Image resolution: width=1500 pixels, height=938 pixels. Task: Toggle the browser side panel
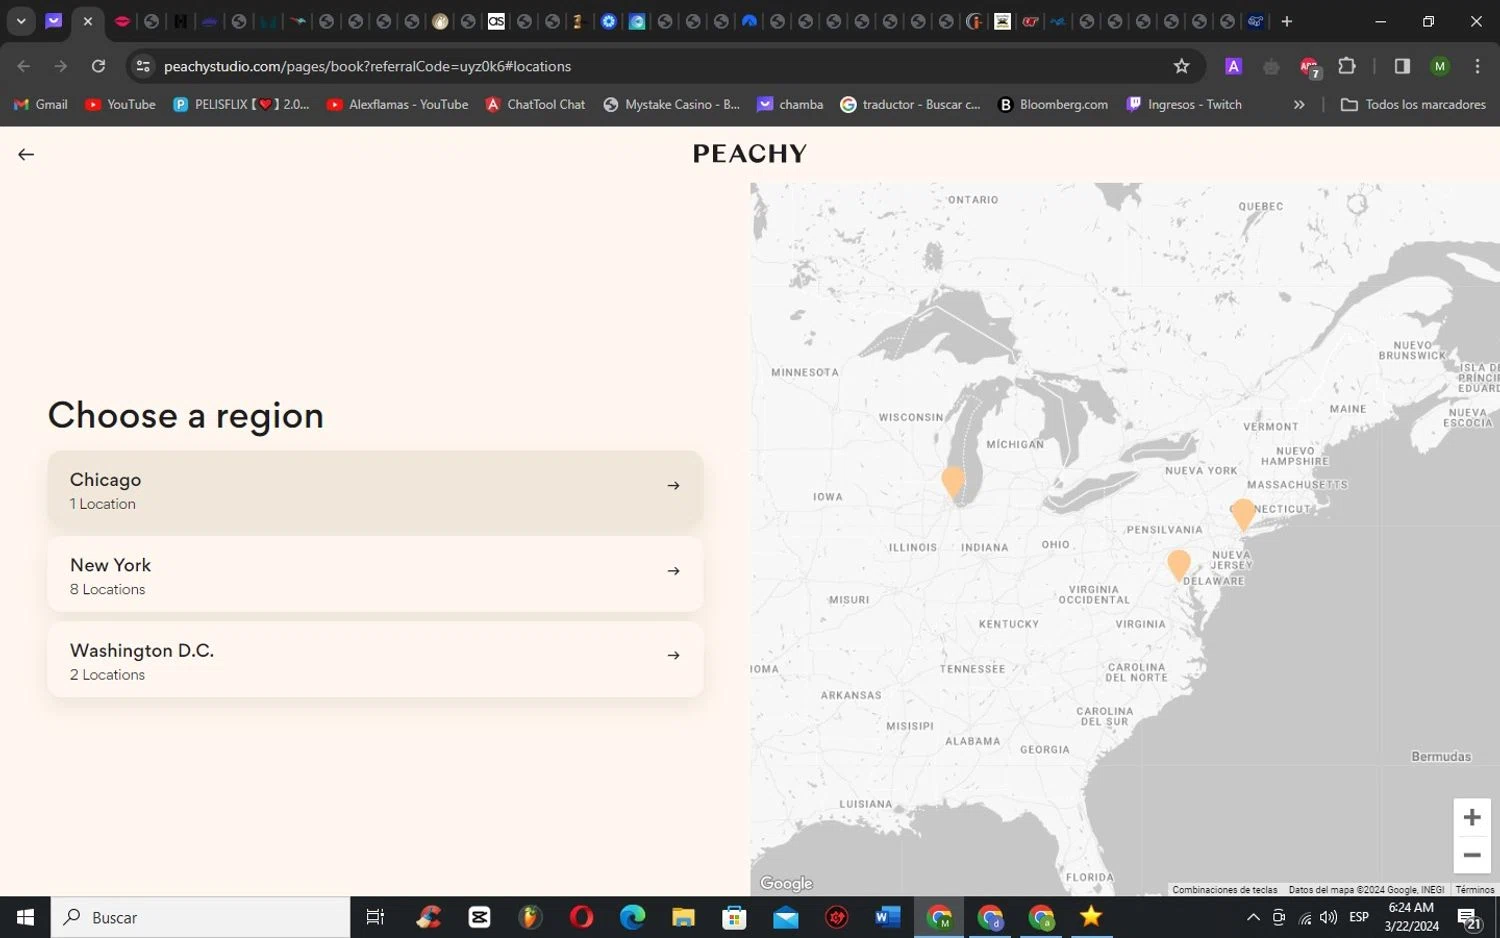(x=1402, y=66)
